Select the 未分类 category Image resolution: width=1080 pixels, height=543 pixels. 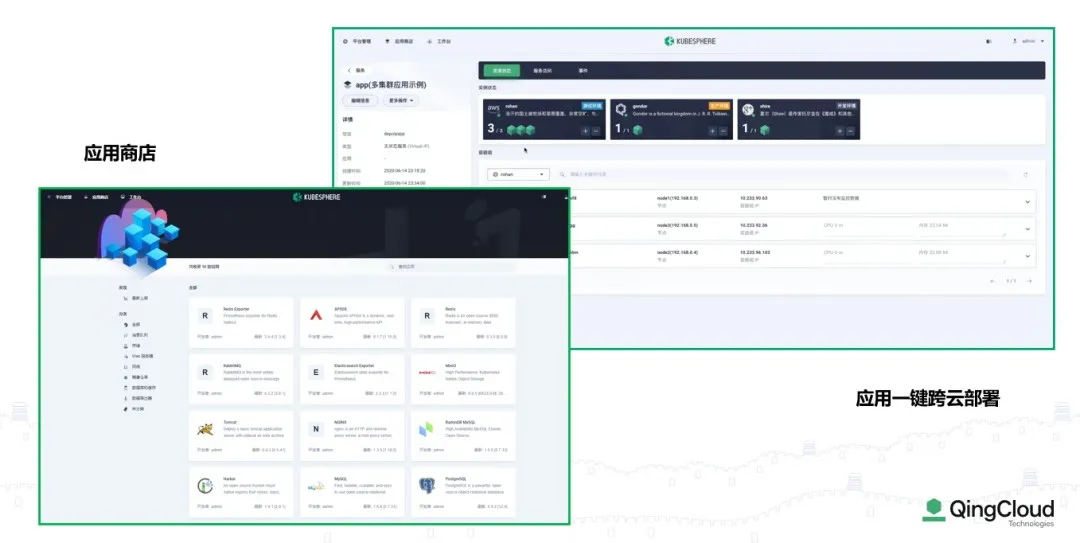[134, 409]
